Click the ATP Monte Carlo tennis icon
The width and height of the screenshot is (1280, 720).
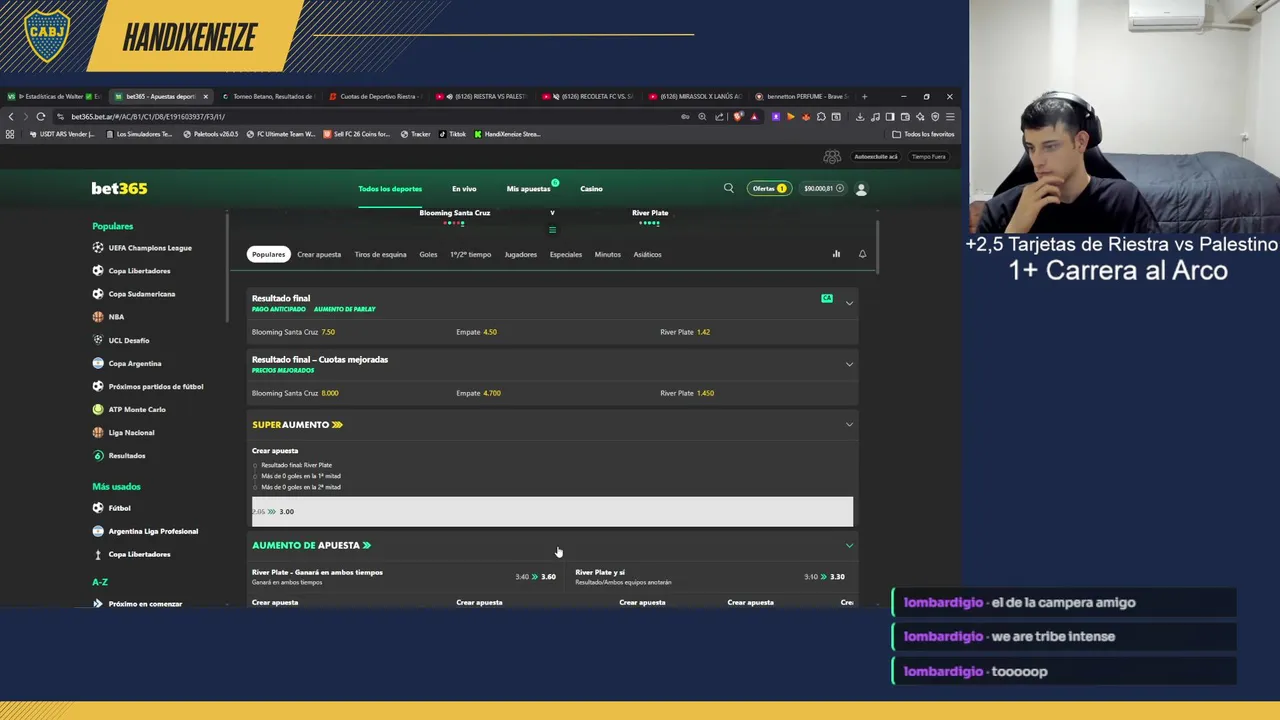click(98, 409)
